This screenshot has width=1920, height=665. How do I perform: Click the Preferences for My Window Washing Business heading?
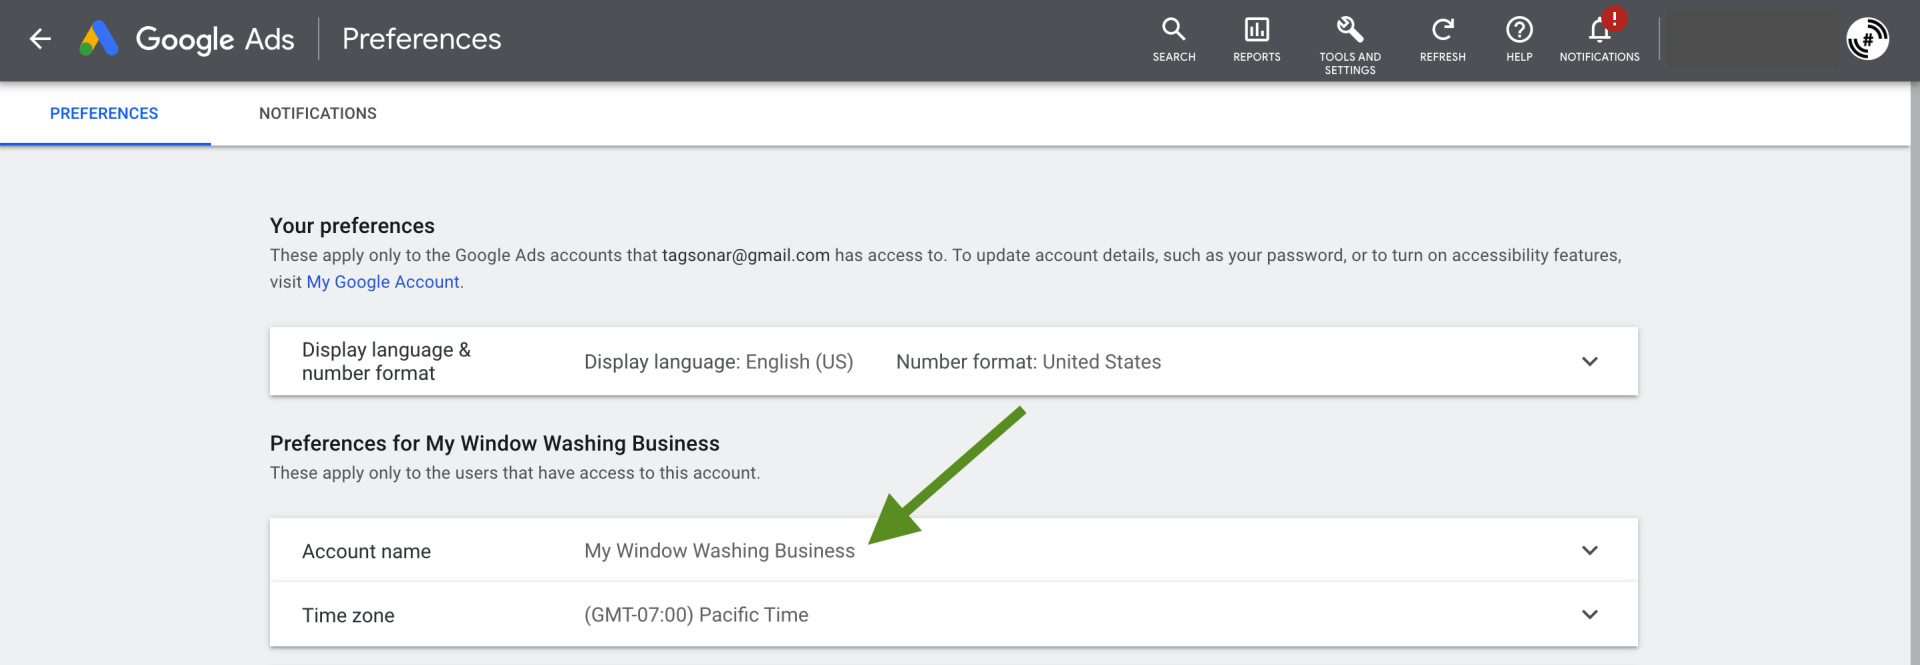495,443
